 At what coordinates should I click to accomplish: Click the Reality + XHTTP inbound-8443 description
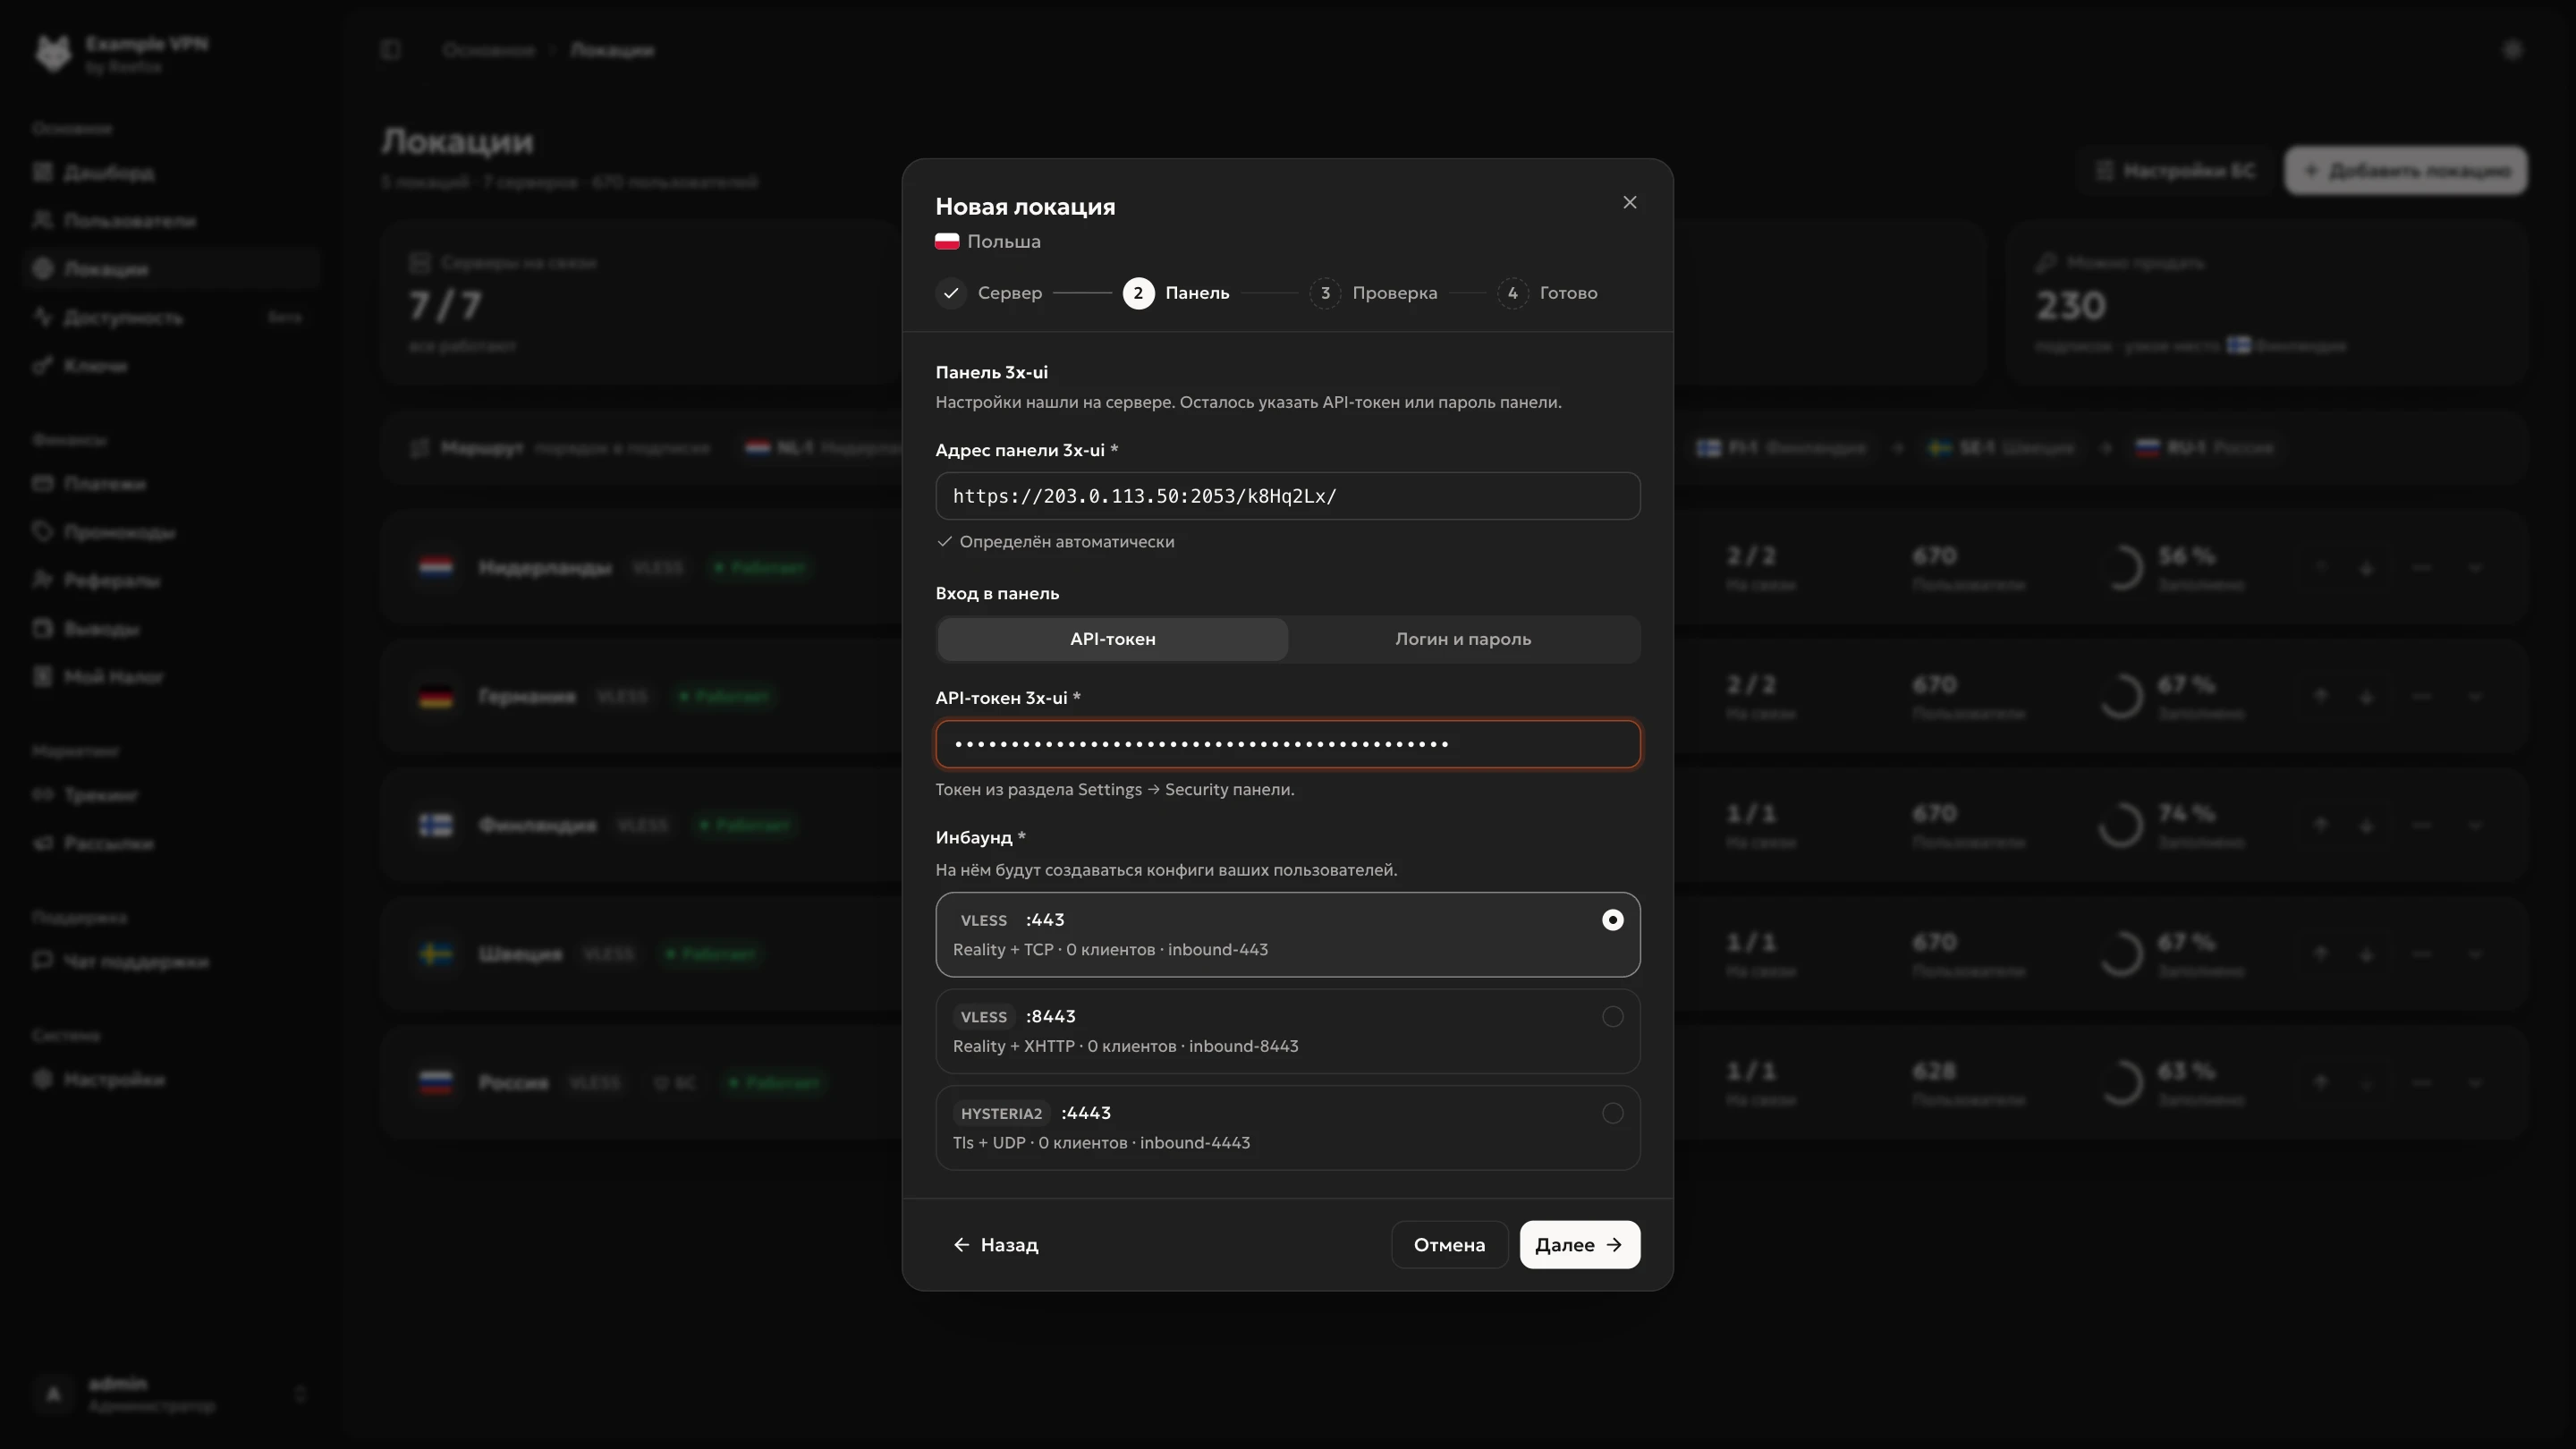(1125, 1046)
